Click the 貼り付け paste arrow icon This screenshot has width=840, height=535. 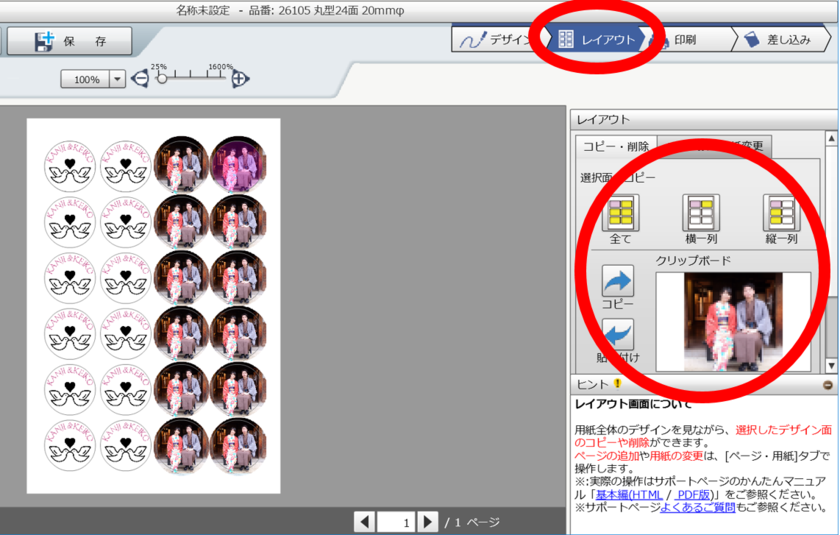tap(617, 335)
